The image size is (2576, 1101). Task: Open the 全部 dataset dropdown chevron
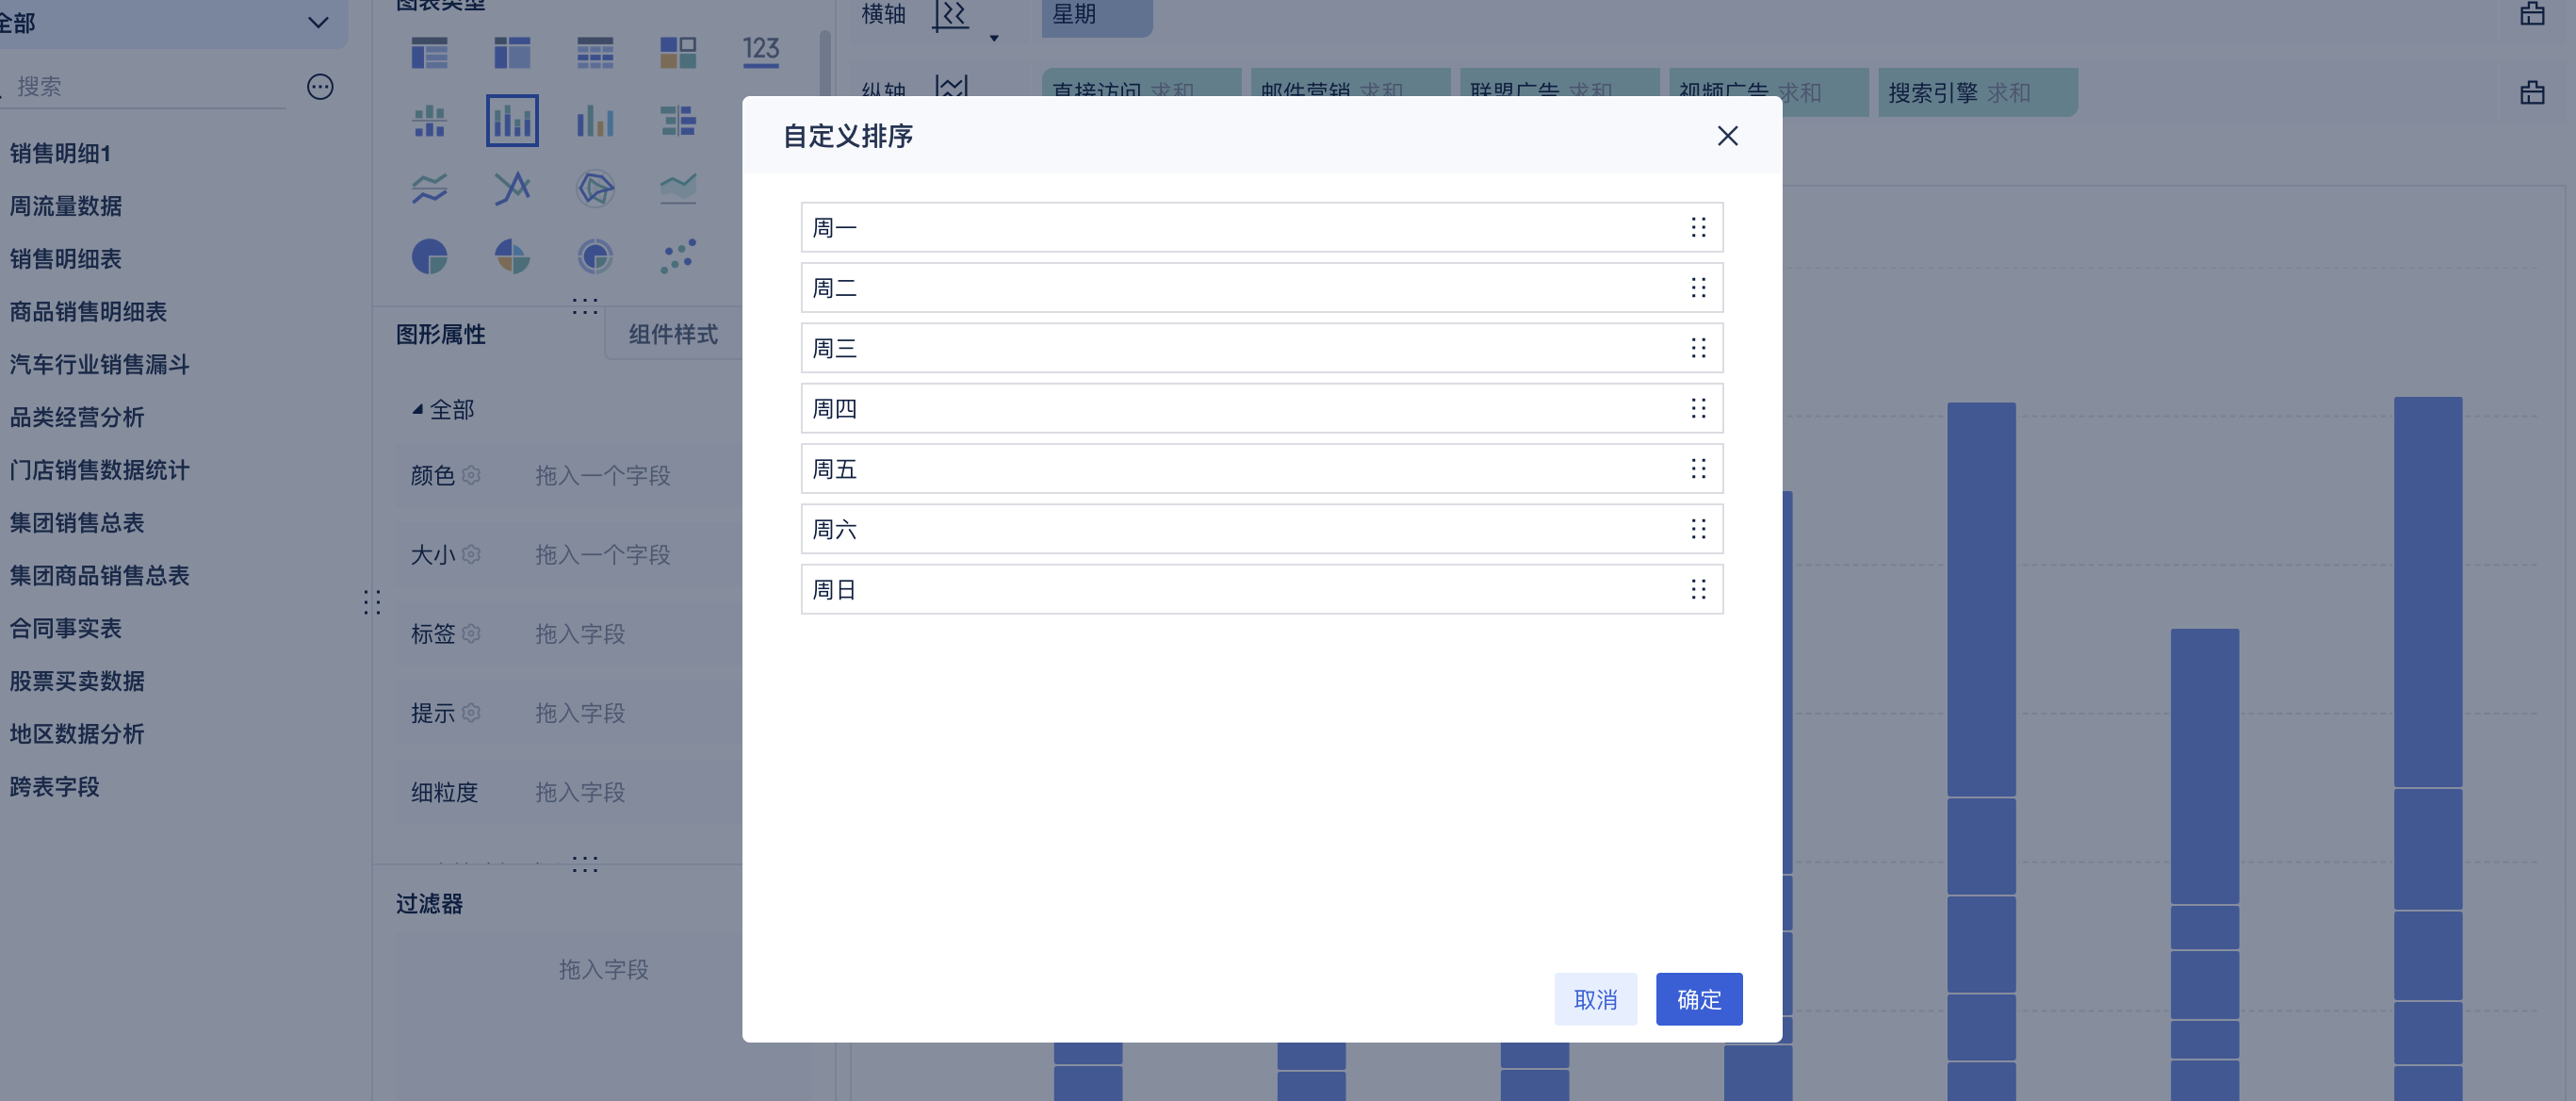click(318, 22)
